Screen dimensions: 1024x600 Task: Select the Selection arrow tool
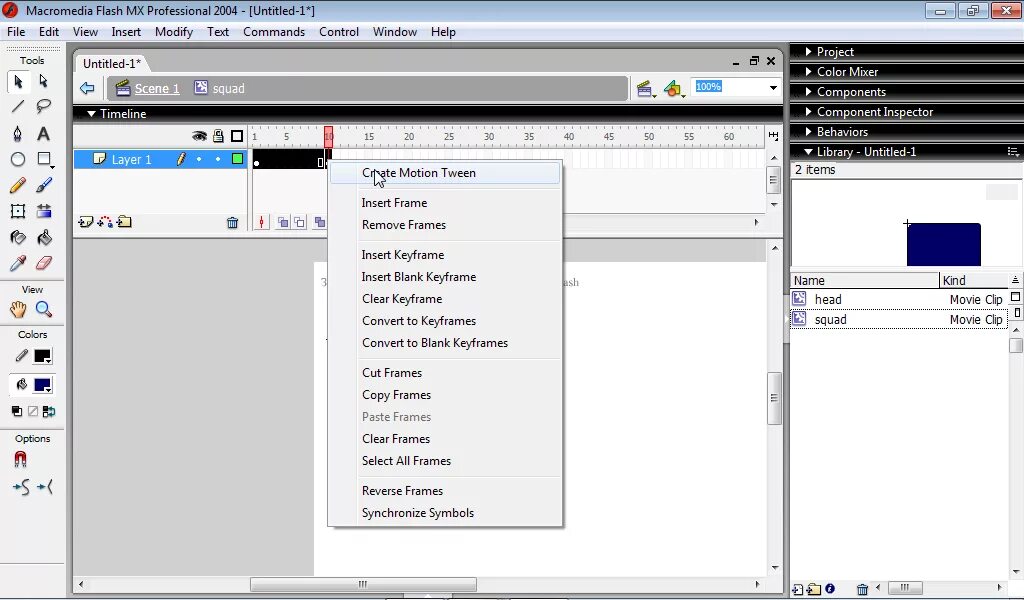pos(18,81)
